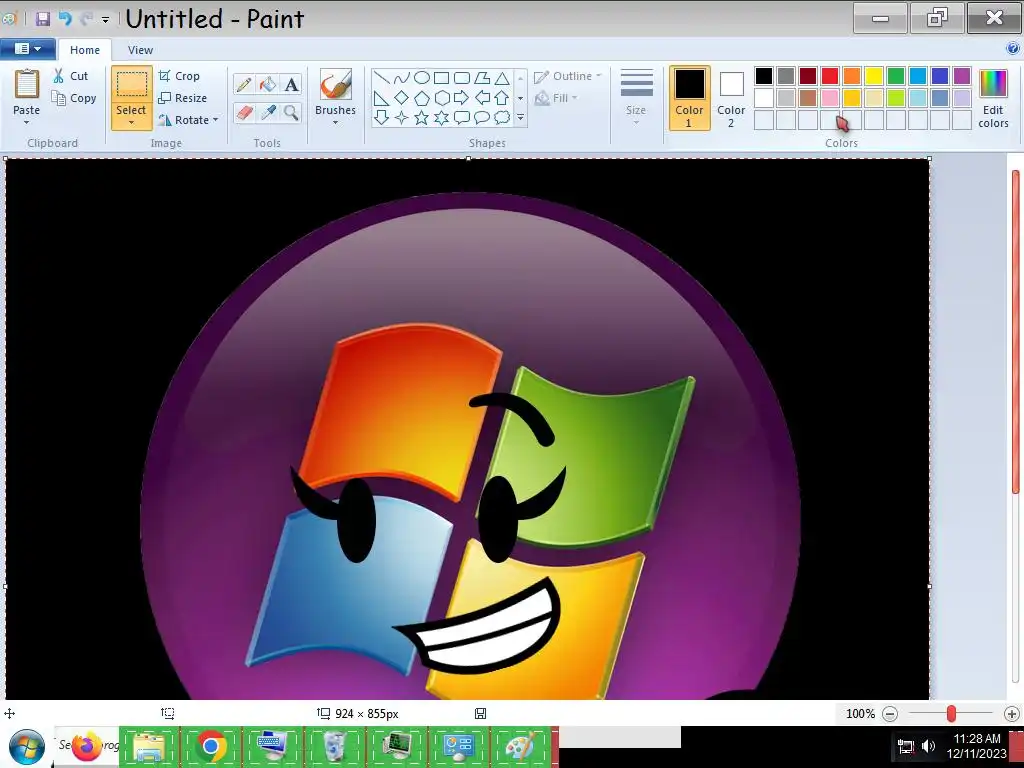1024x768 pixels.
Task: Choose the green color swatch
Action: 896,76
